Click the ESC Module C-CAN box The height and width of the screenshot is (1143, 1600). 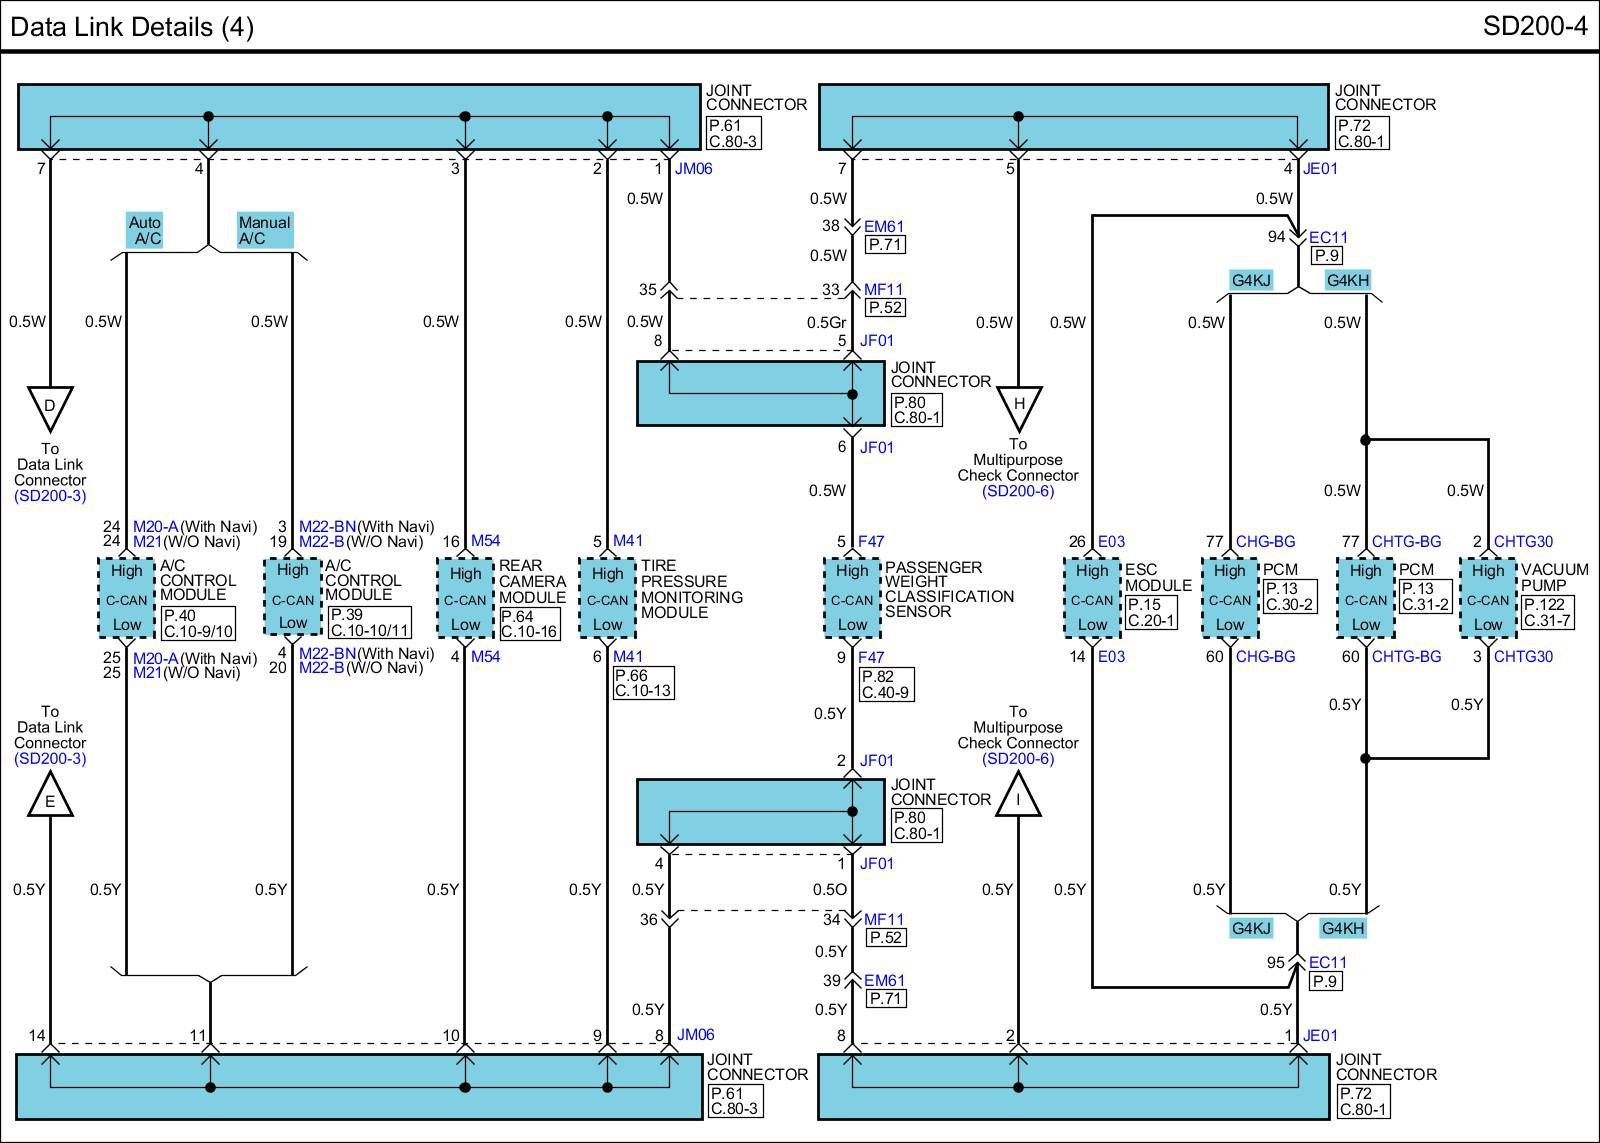pyautogui.click(x=1091, y=598)
